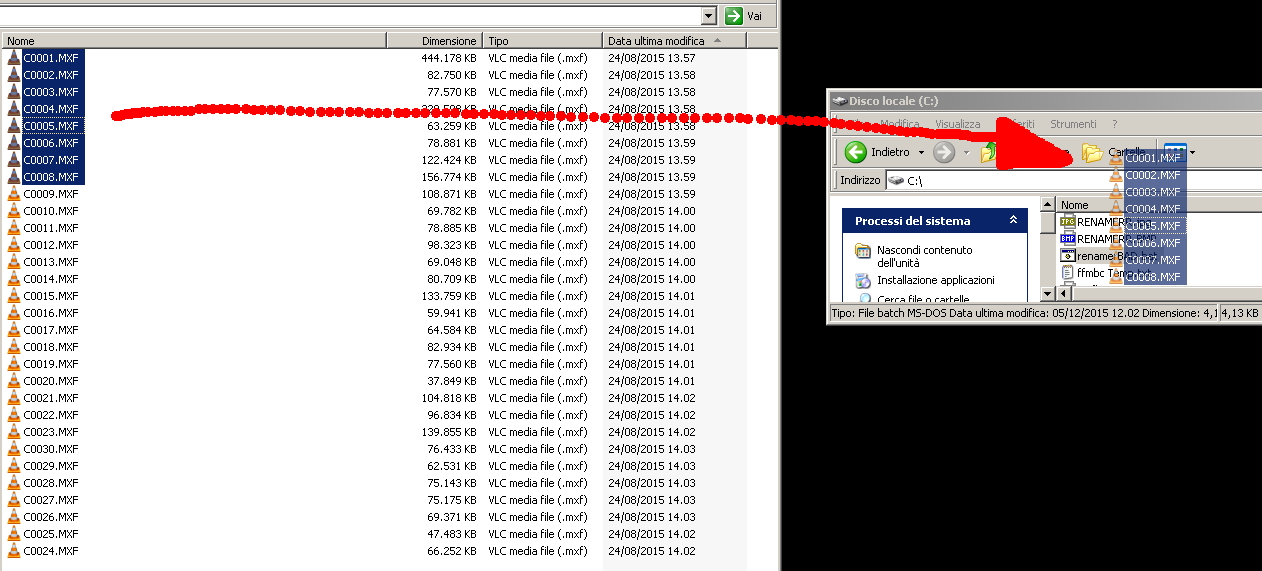Click the green Vai arrow icon
Viewport: 1262px width, 571px height.
click(x=734, y=16)
